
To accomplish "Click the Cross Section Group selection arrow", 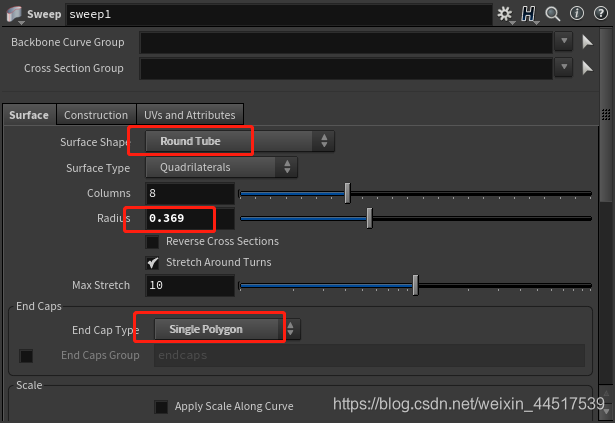I will coord(587,68).
